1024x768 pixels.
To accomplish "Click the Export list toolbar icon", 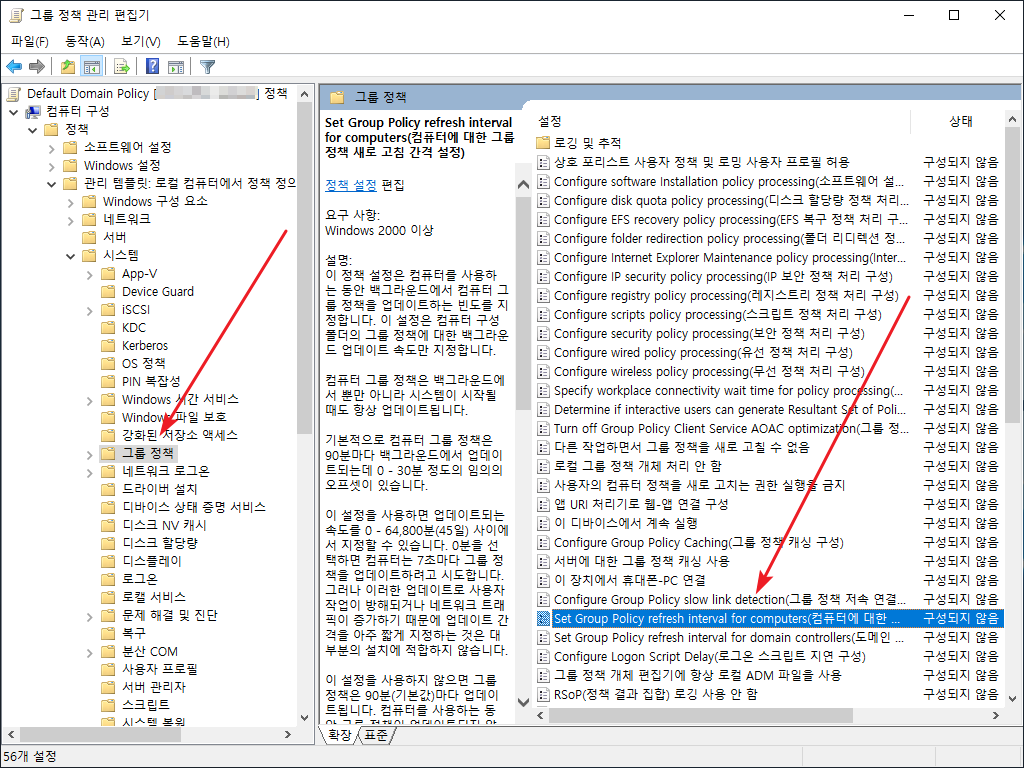I will pyautogui.click(x=121, y=66).
